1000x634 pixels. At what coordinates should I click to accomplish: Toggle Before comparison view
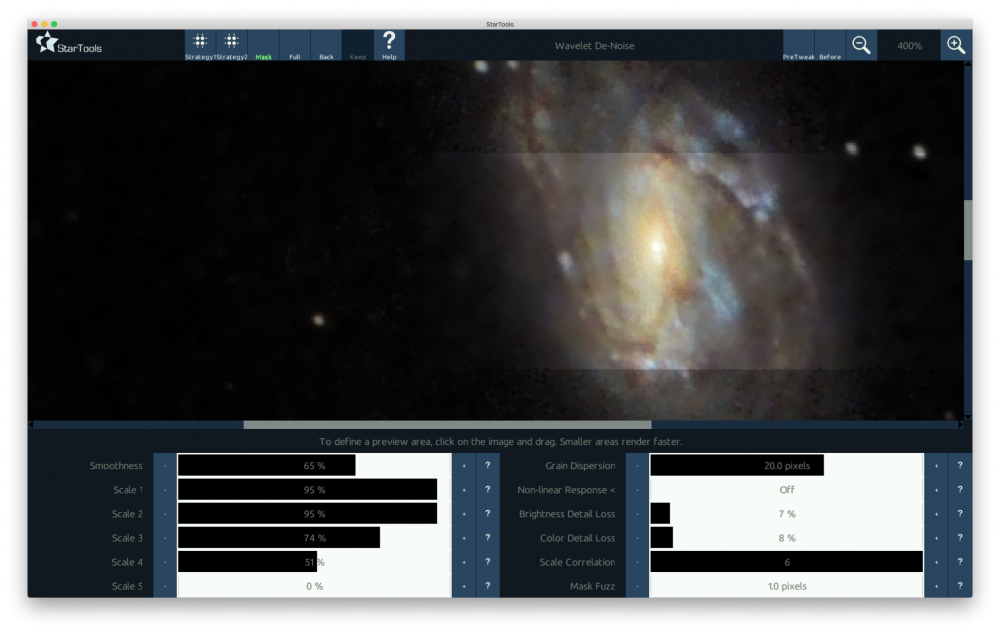pyautogui.click(x=830, y=45)
